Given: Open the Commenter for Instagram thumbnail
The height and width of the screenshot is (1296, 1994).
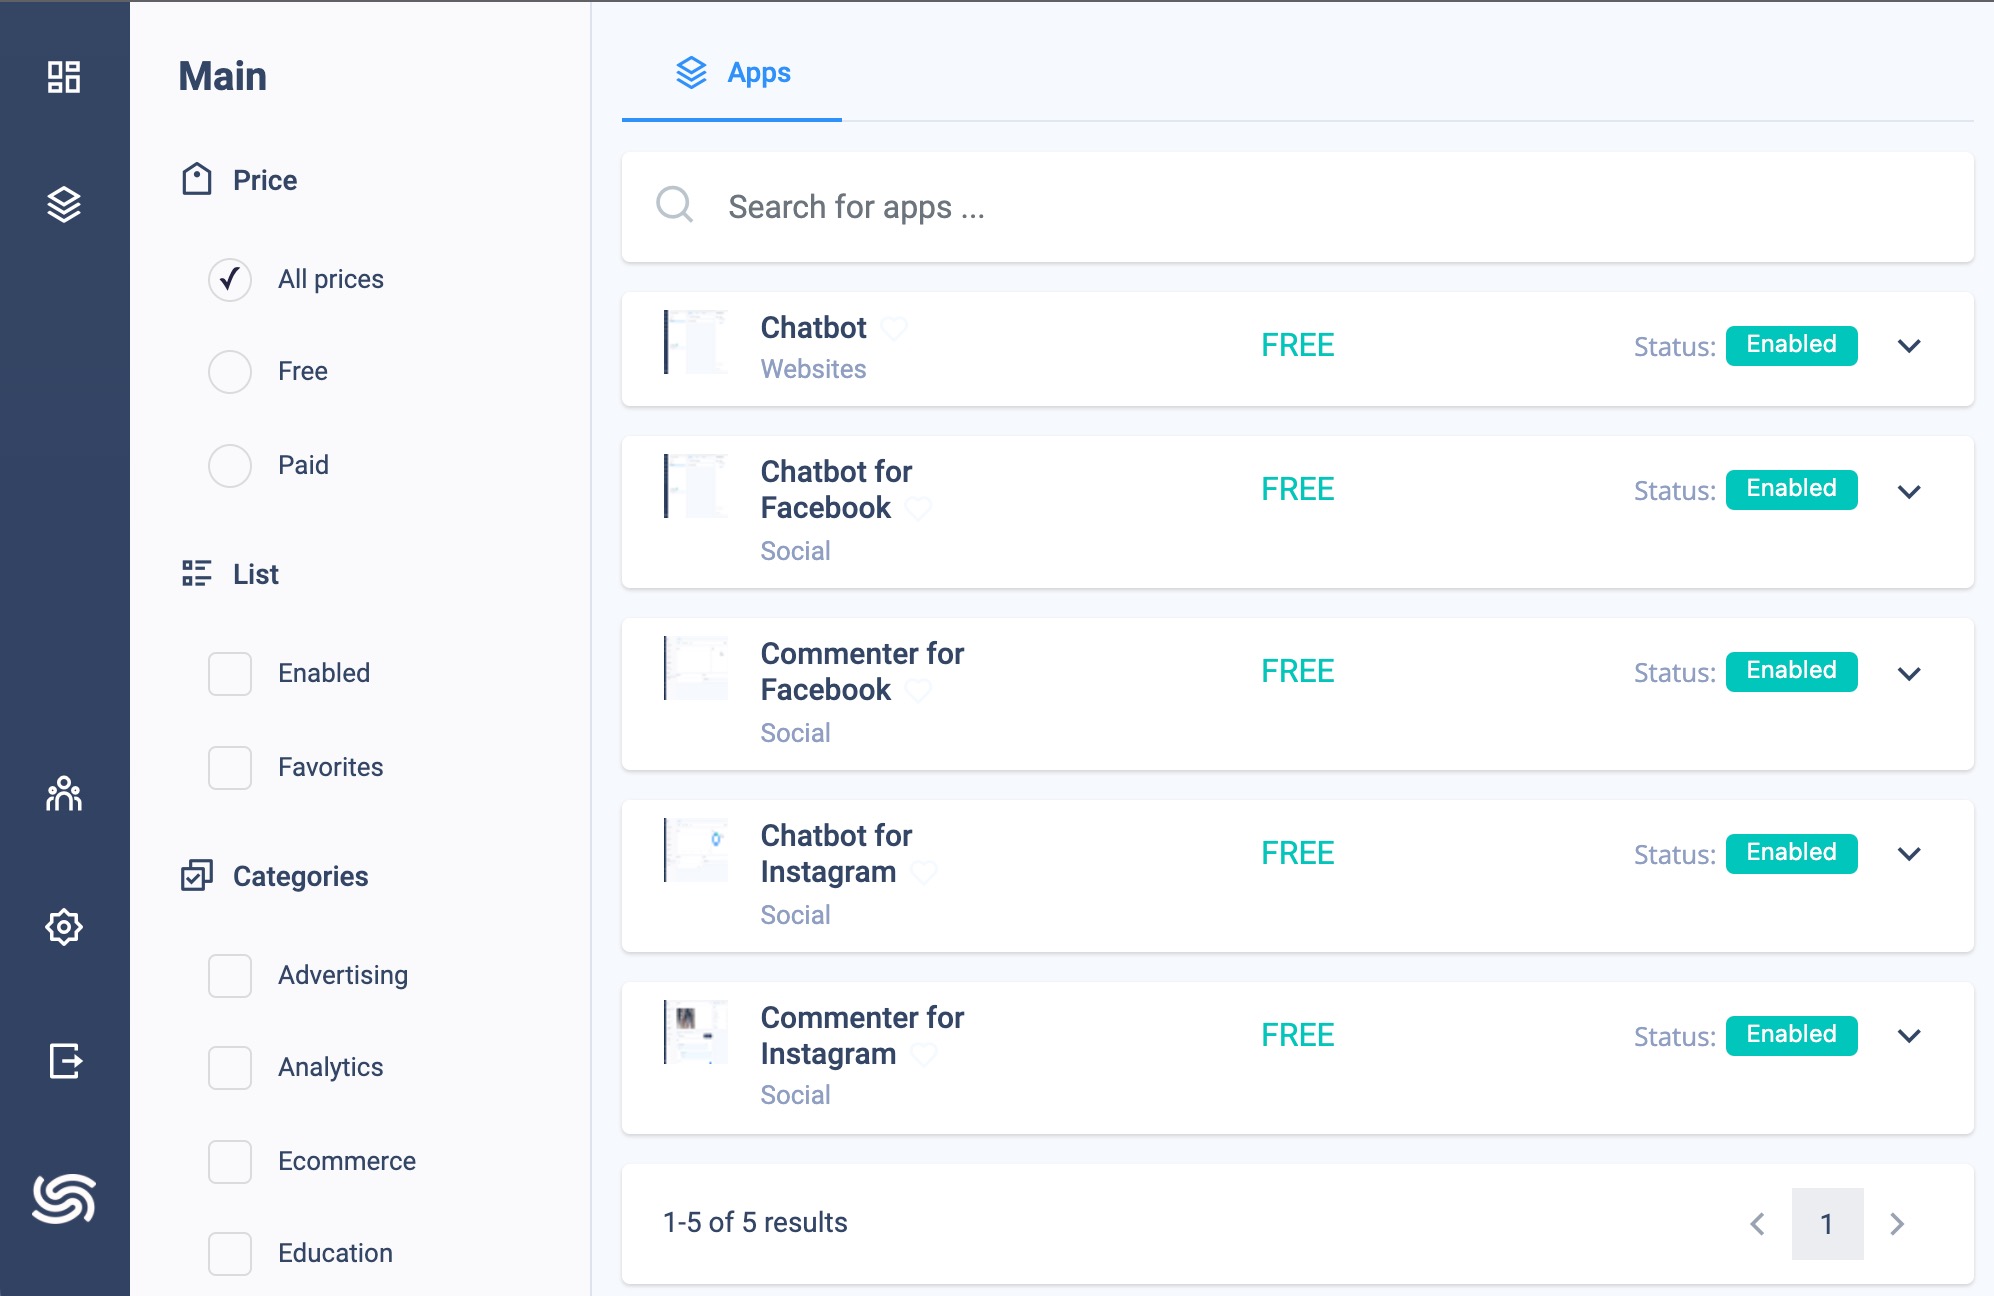Looking at the screenshot, I should point(696,1032).
